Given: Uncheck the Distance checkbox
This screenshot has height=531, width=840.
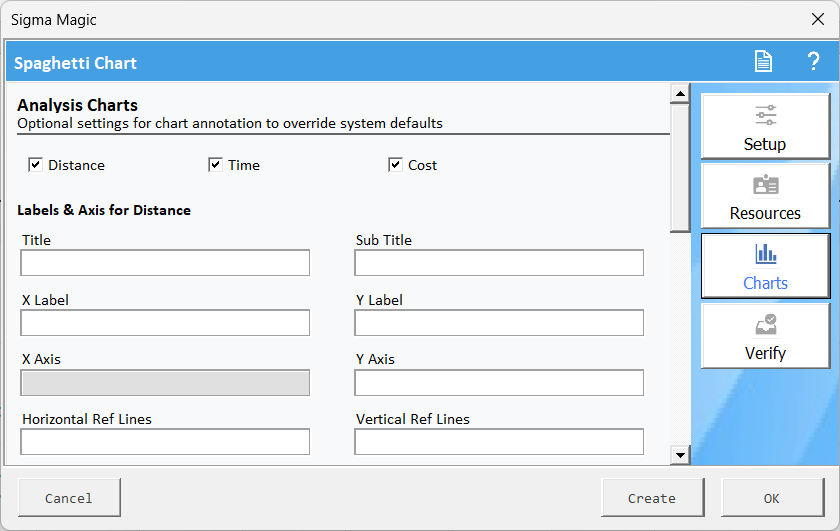Looking at the screenshot, I should [36, 165].
